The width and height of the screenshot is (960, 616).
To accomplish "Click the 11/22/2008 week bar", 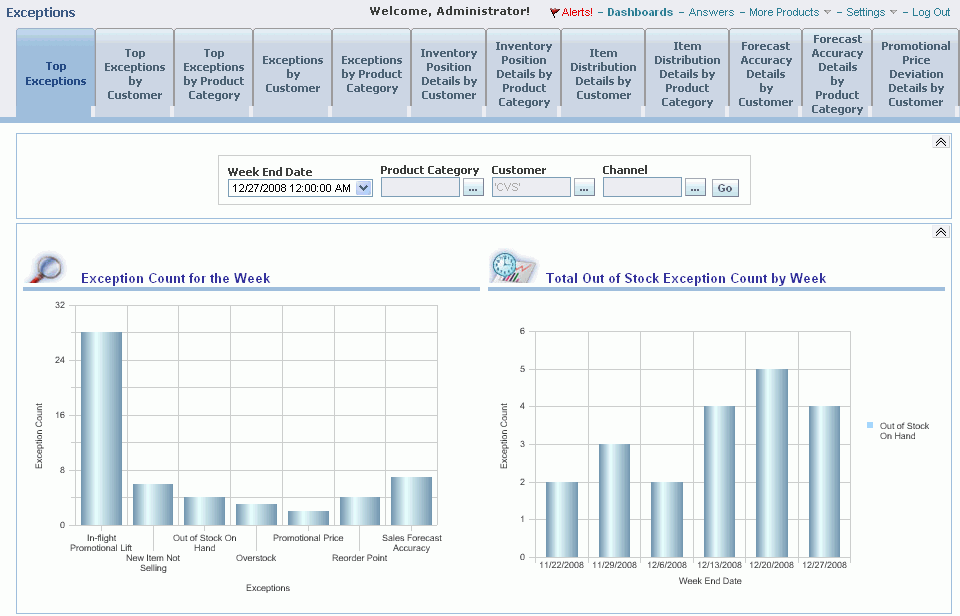I will [562, 519].
